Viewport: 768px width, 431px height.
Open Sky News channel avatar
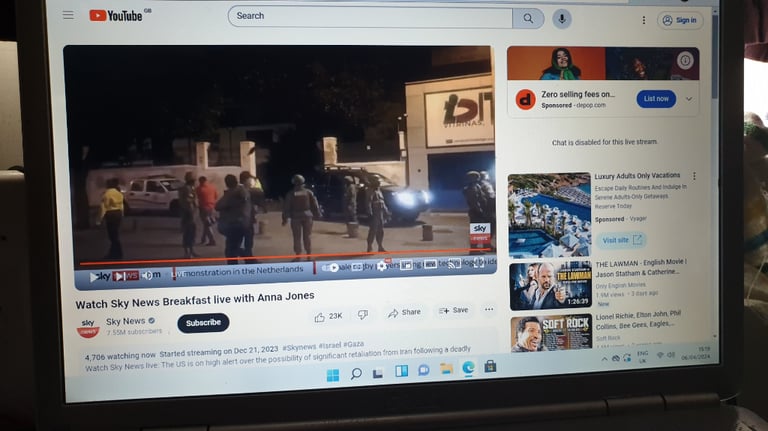tap(88, 328)
